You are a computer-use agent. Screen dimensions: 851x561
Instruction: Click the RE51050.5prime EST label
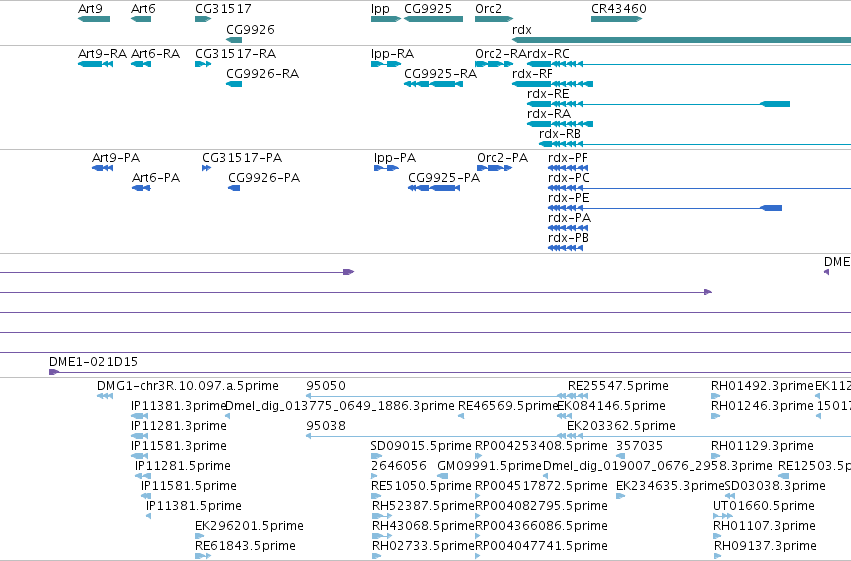click(422, 486)
